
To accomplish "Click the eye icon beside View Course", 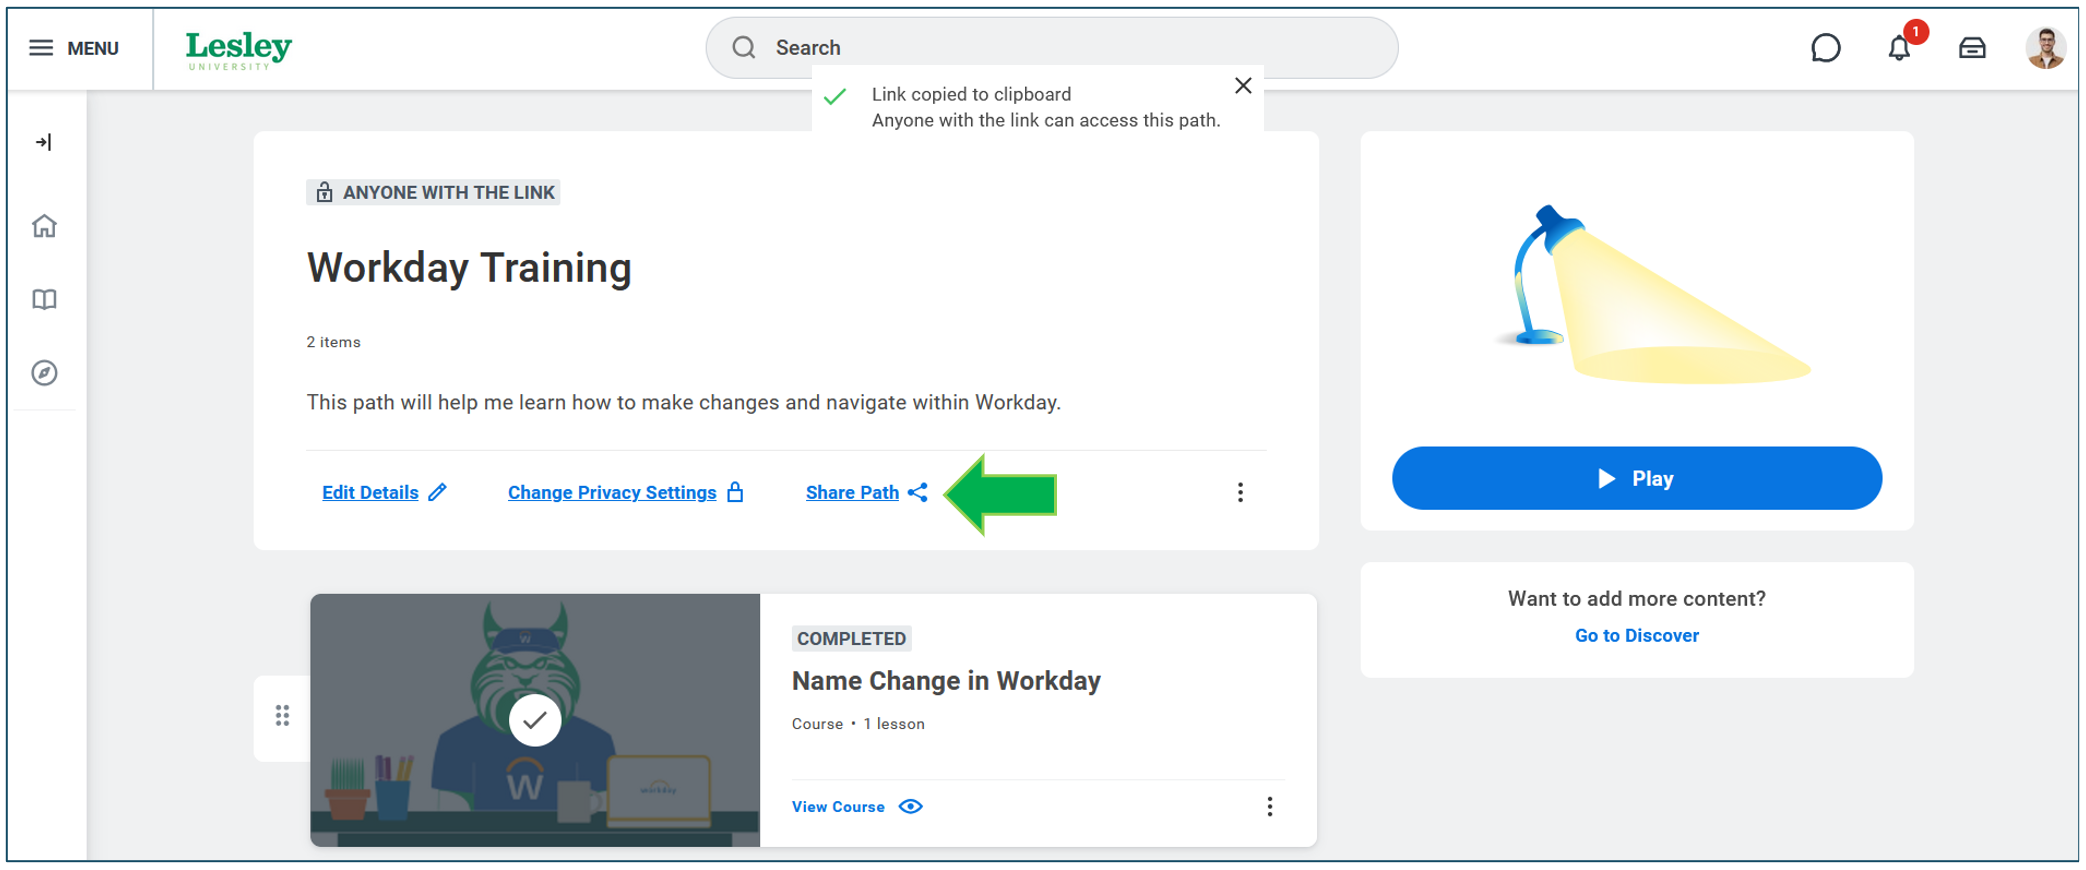I will point(910,807).
